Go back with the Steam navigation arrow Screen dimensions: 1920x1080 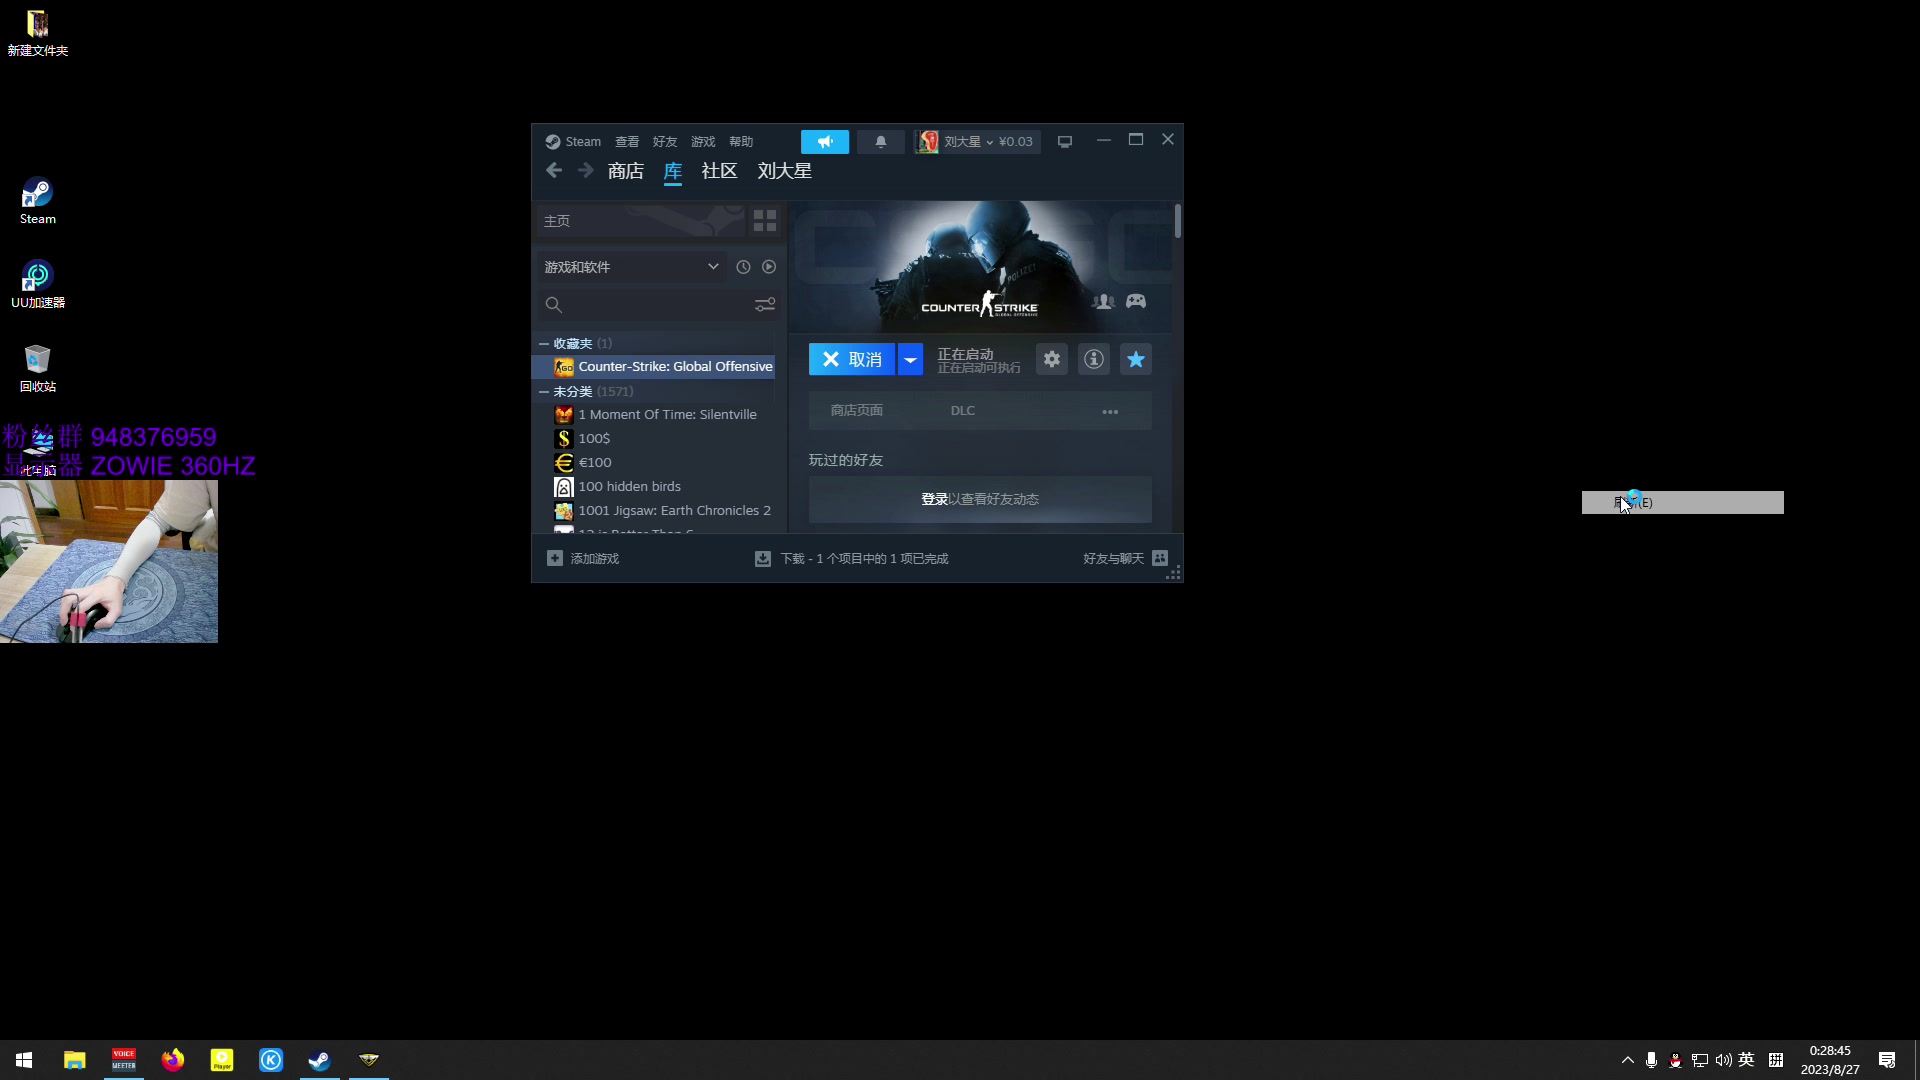[554, 171]
